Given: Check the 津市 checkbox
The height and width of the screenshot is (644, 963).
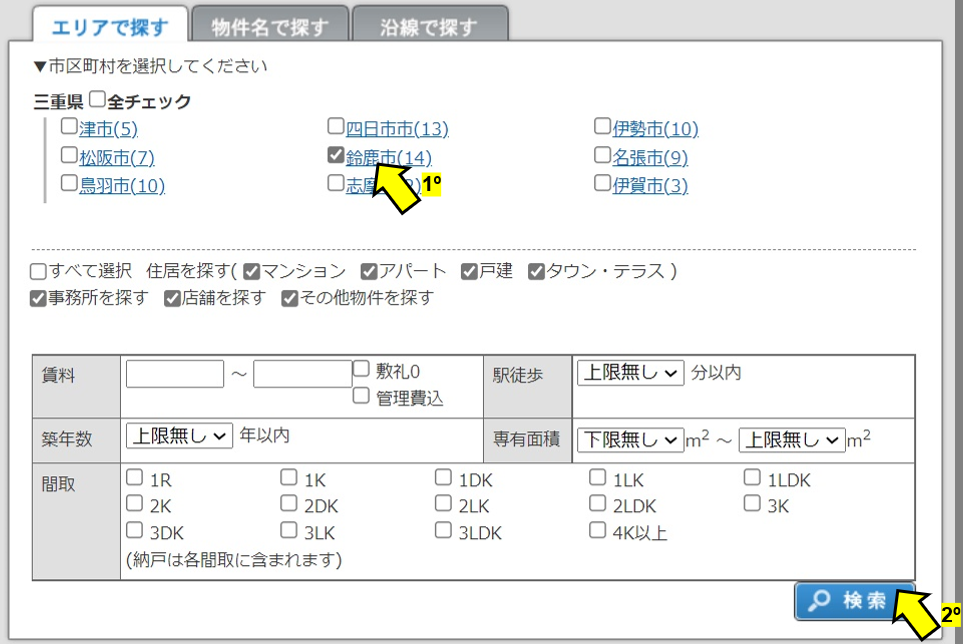Looking at the screenshot, I should [x=69, y=127].
